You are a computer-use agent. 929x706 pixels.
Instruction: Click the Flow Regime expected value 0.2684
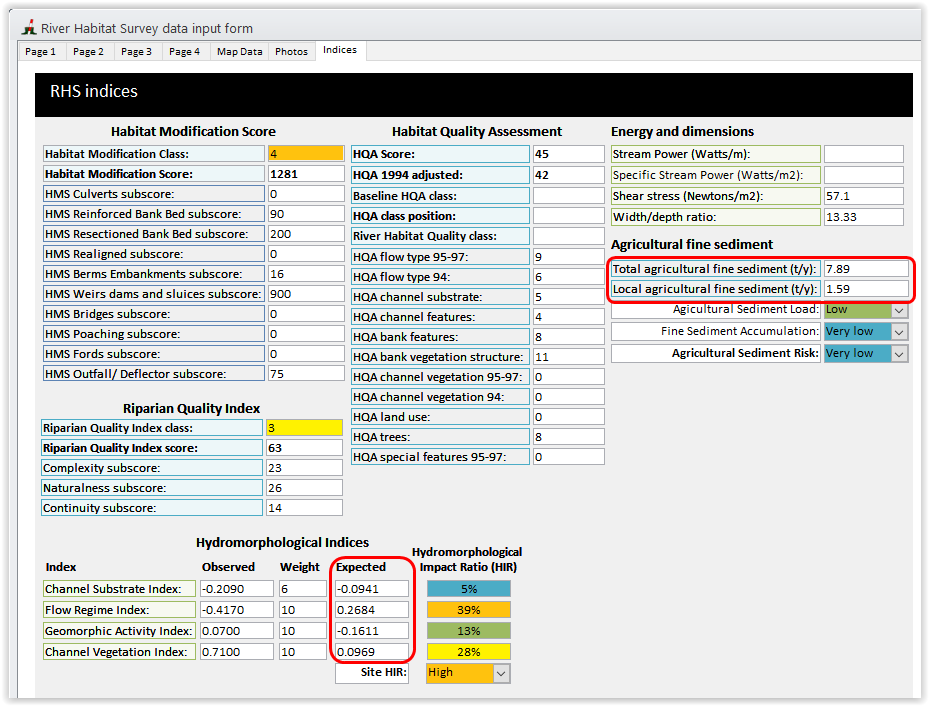(x=372, y=610)
